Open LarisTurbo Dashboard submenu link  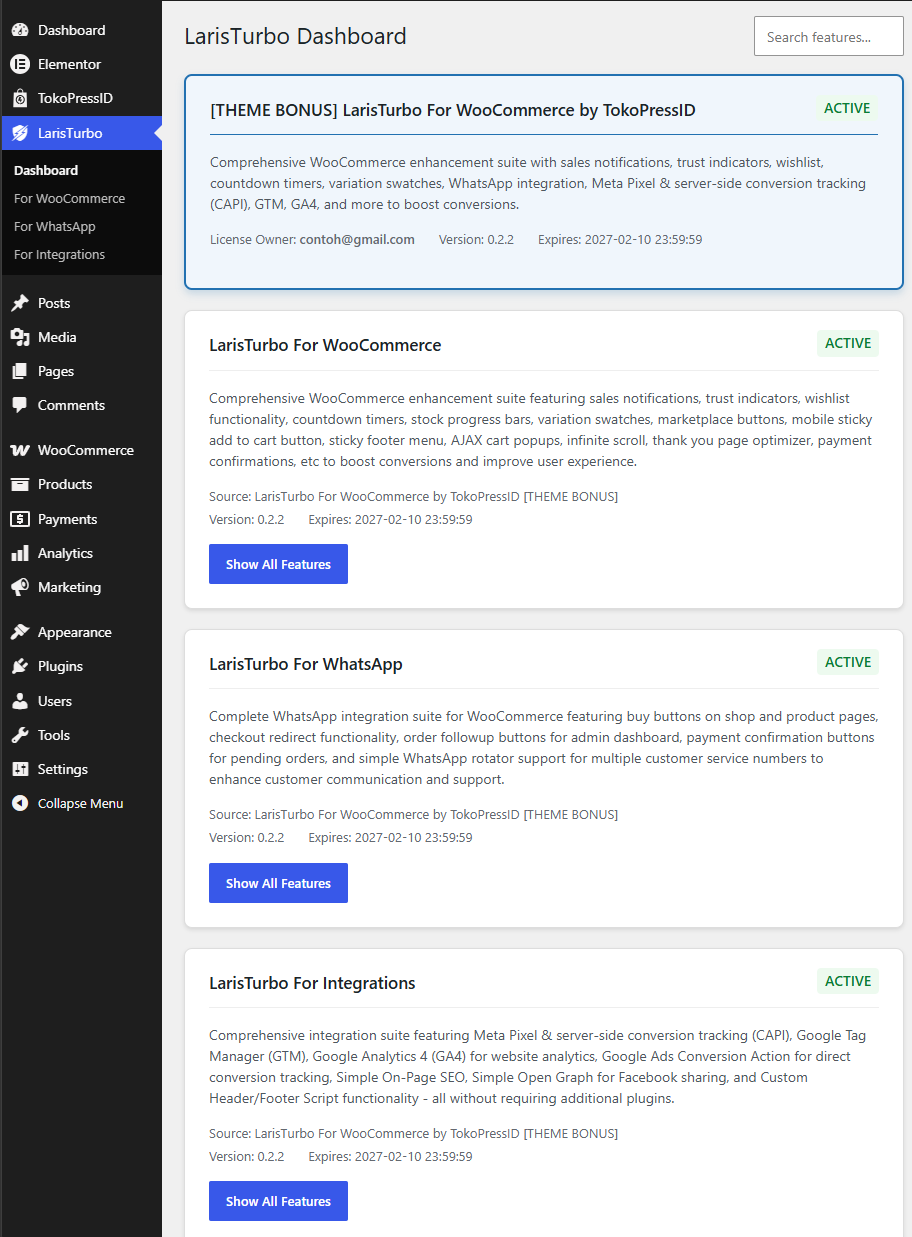pos(46,170)
